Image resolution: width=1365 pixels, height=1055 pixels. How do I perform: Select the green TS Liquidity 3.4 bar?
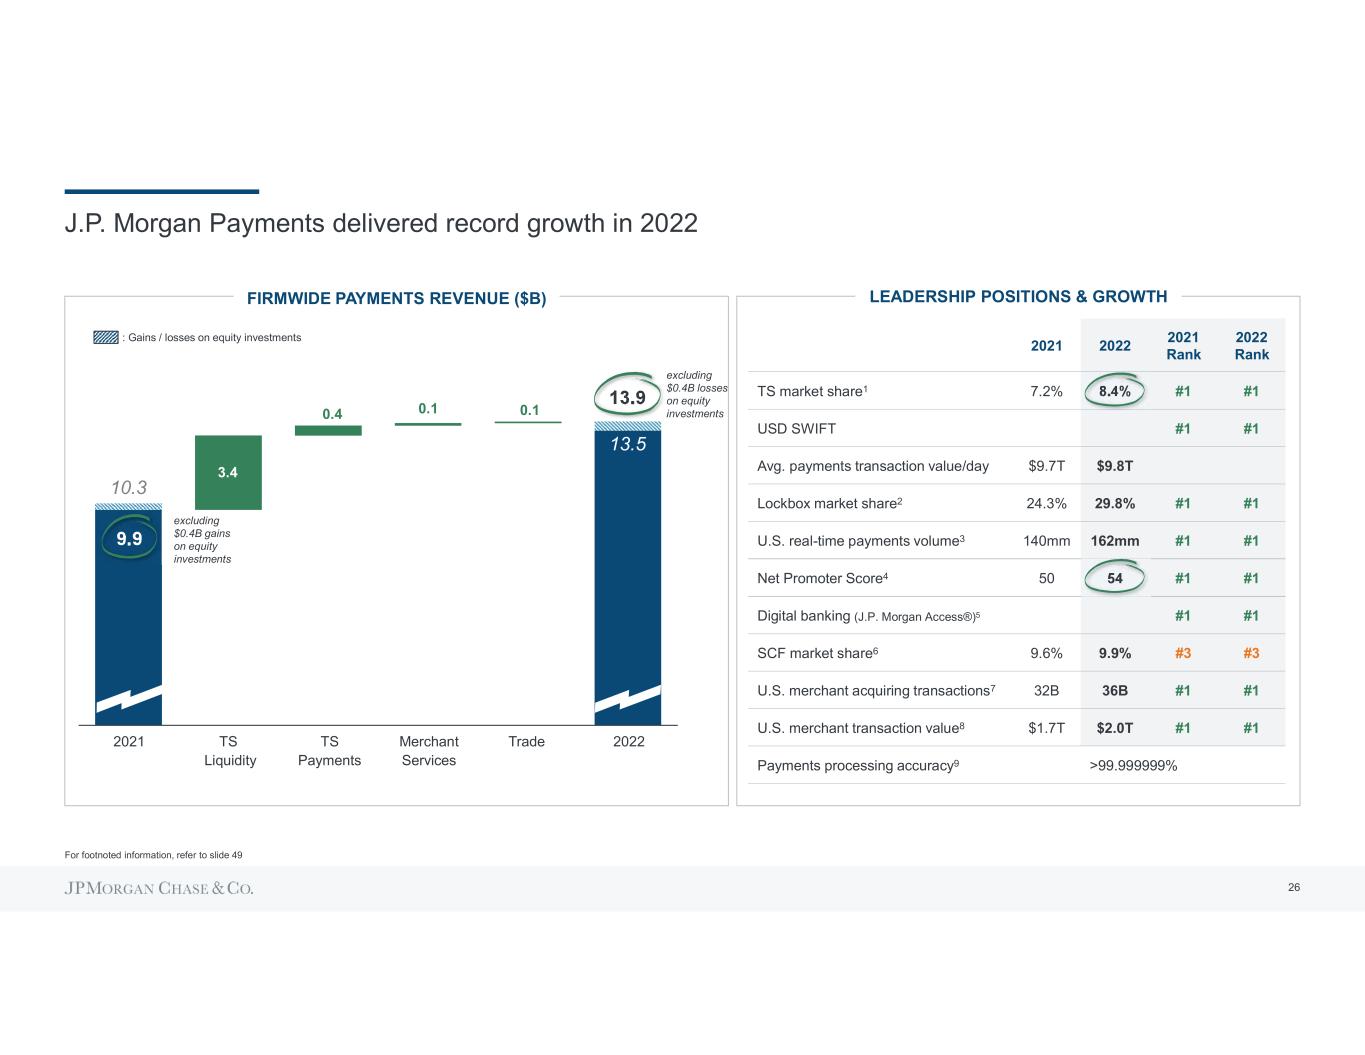228,472
